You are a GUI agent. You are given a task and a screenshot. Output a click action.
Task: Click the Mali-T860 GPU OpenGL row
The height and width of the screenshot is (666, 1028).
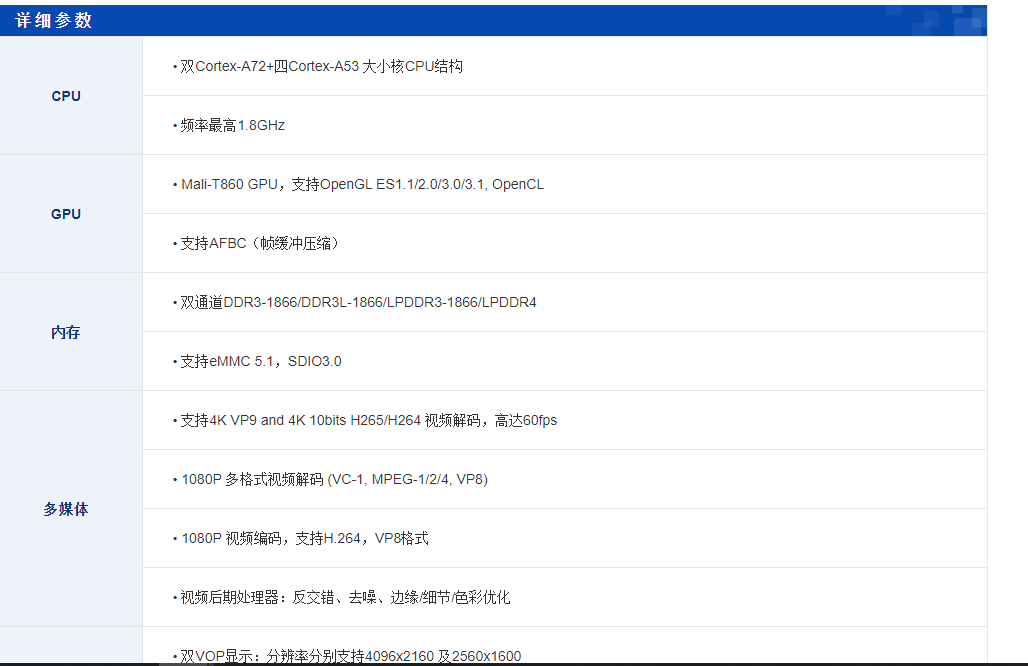pos(564,184)
